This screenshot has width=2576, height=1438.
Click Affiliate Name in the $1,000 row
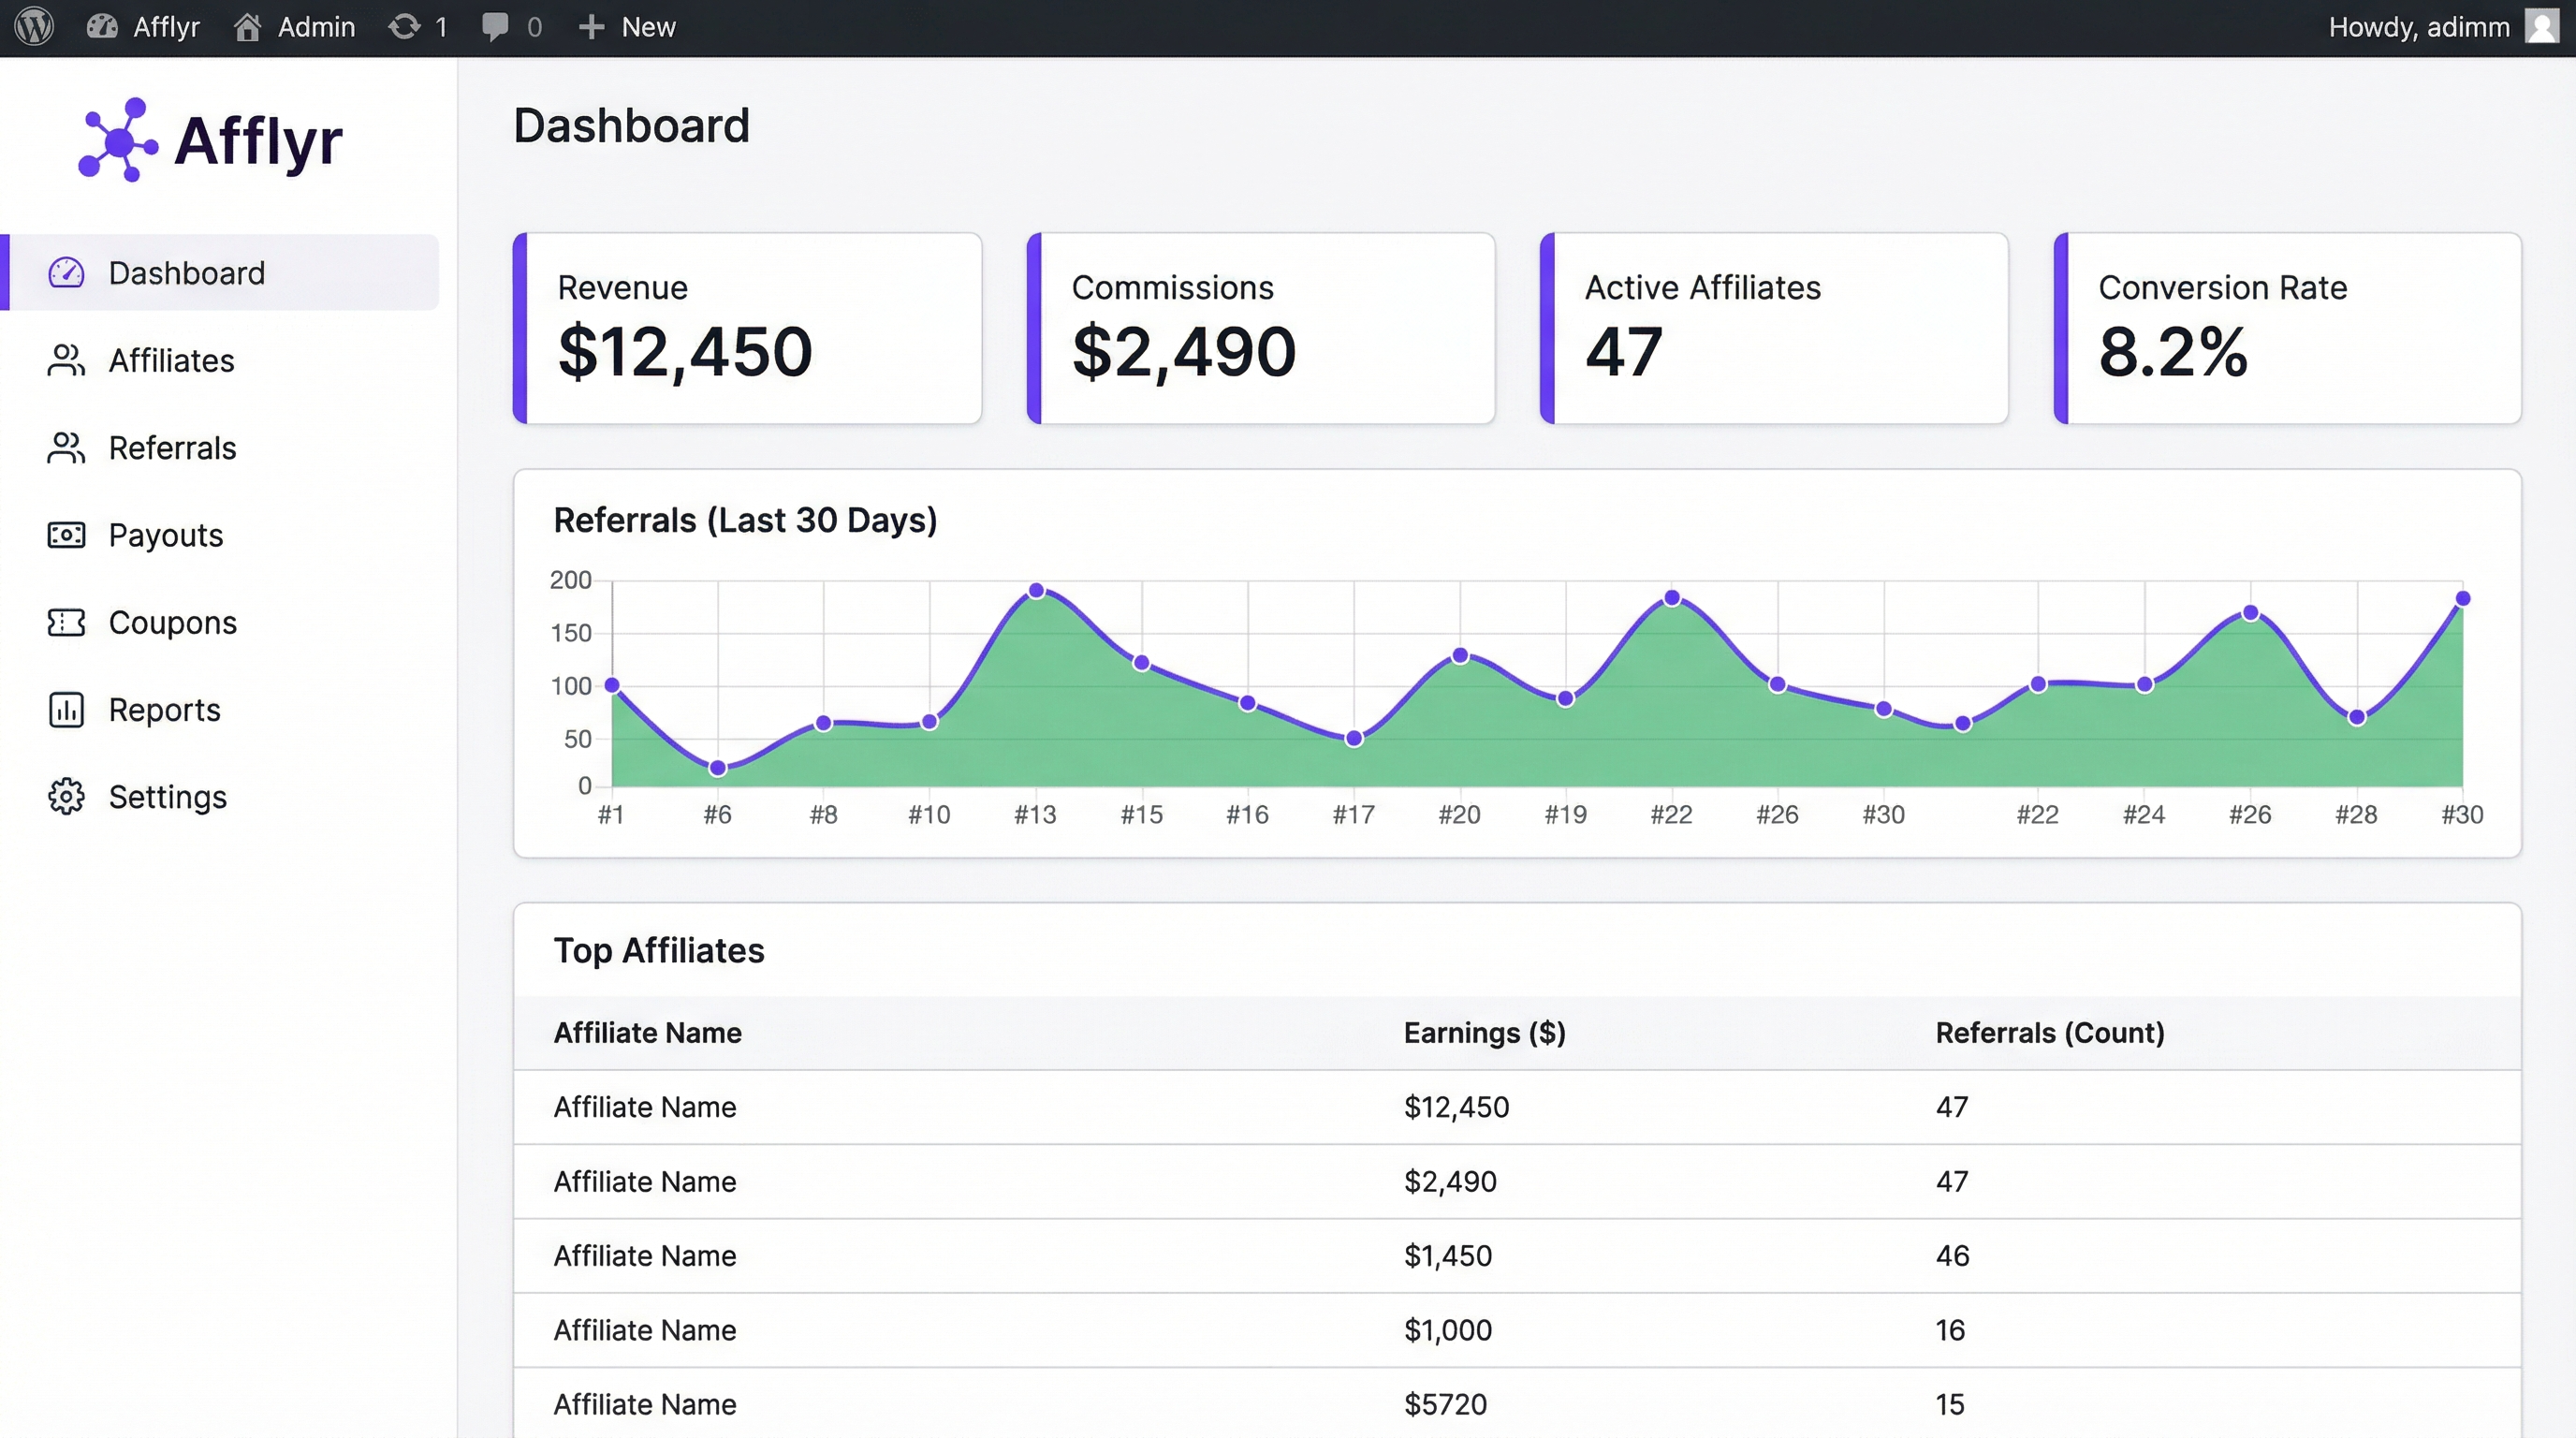coord(645,1330)
